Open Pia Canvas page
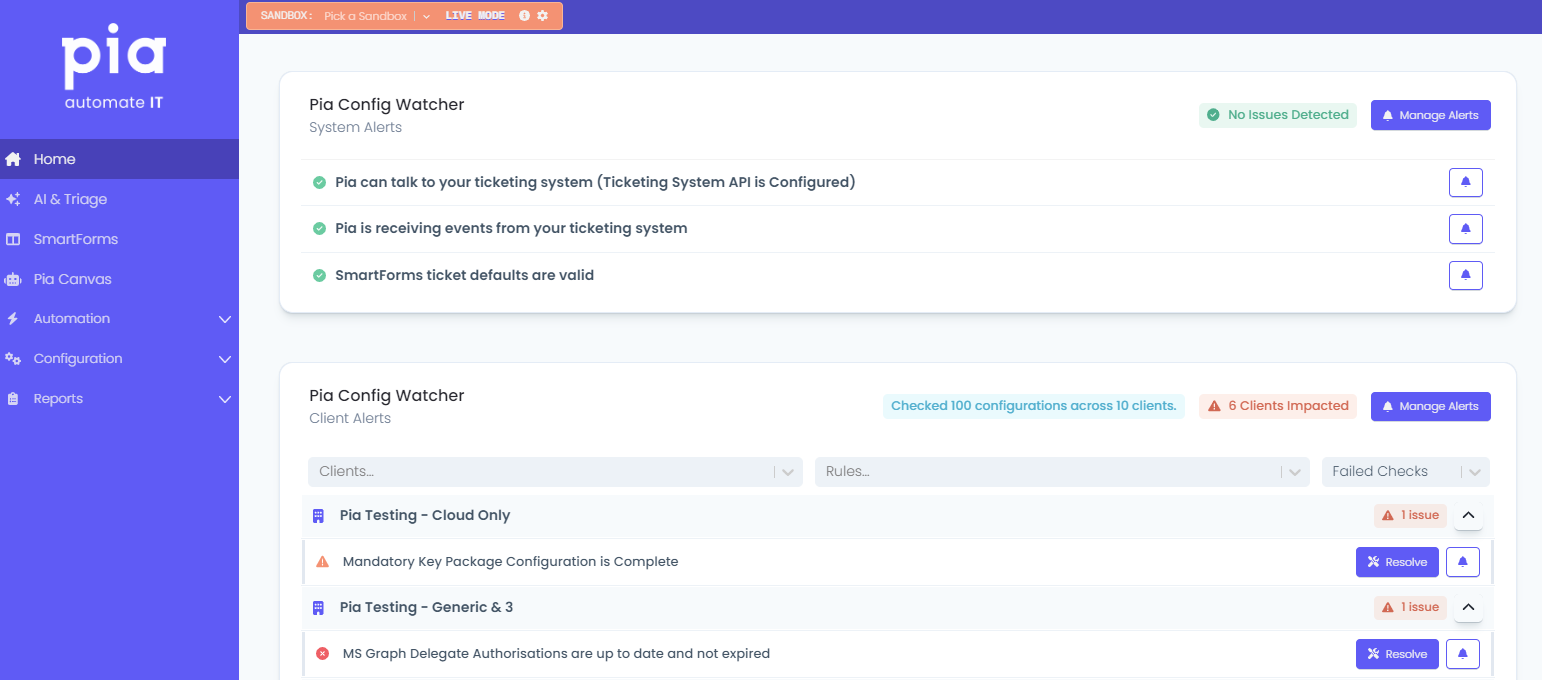Image resolution: width=1542 pixels, height=680 pixels. coord(119,279)
